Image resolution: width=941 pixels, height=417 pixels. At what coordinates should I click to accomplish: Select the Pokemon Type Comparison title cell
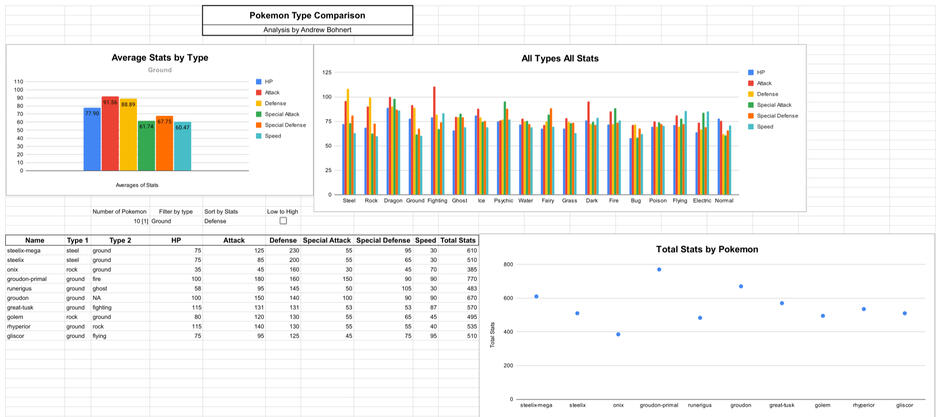click(307, 15)
